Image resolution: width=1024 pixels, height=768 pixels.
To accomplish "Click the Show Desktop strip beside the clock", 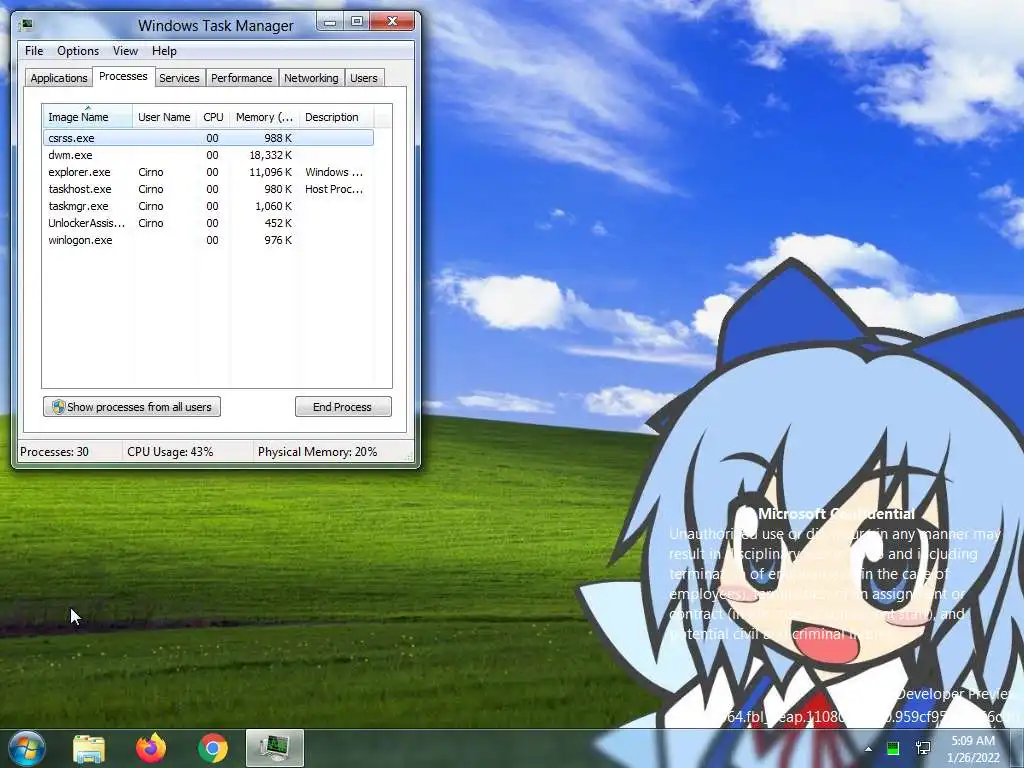I will 1017,748.
